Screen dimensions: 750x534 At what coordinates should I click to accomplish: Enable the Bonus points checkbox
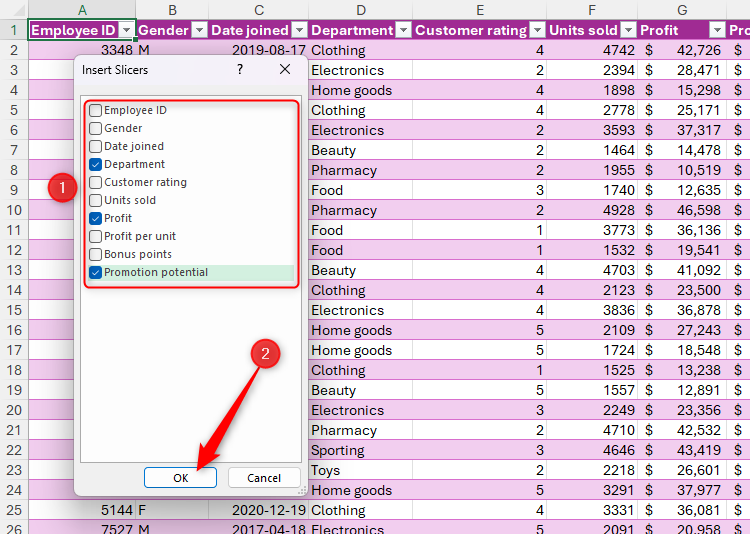click(96, 254)
